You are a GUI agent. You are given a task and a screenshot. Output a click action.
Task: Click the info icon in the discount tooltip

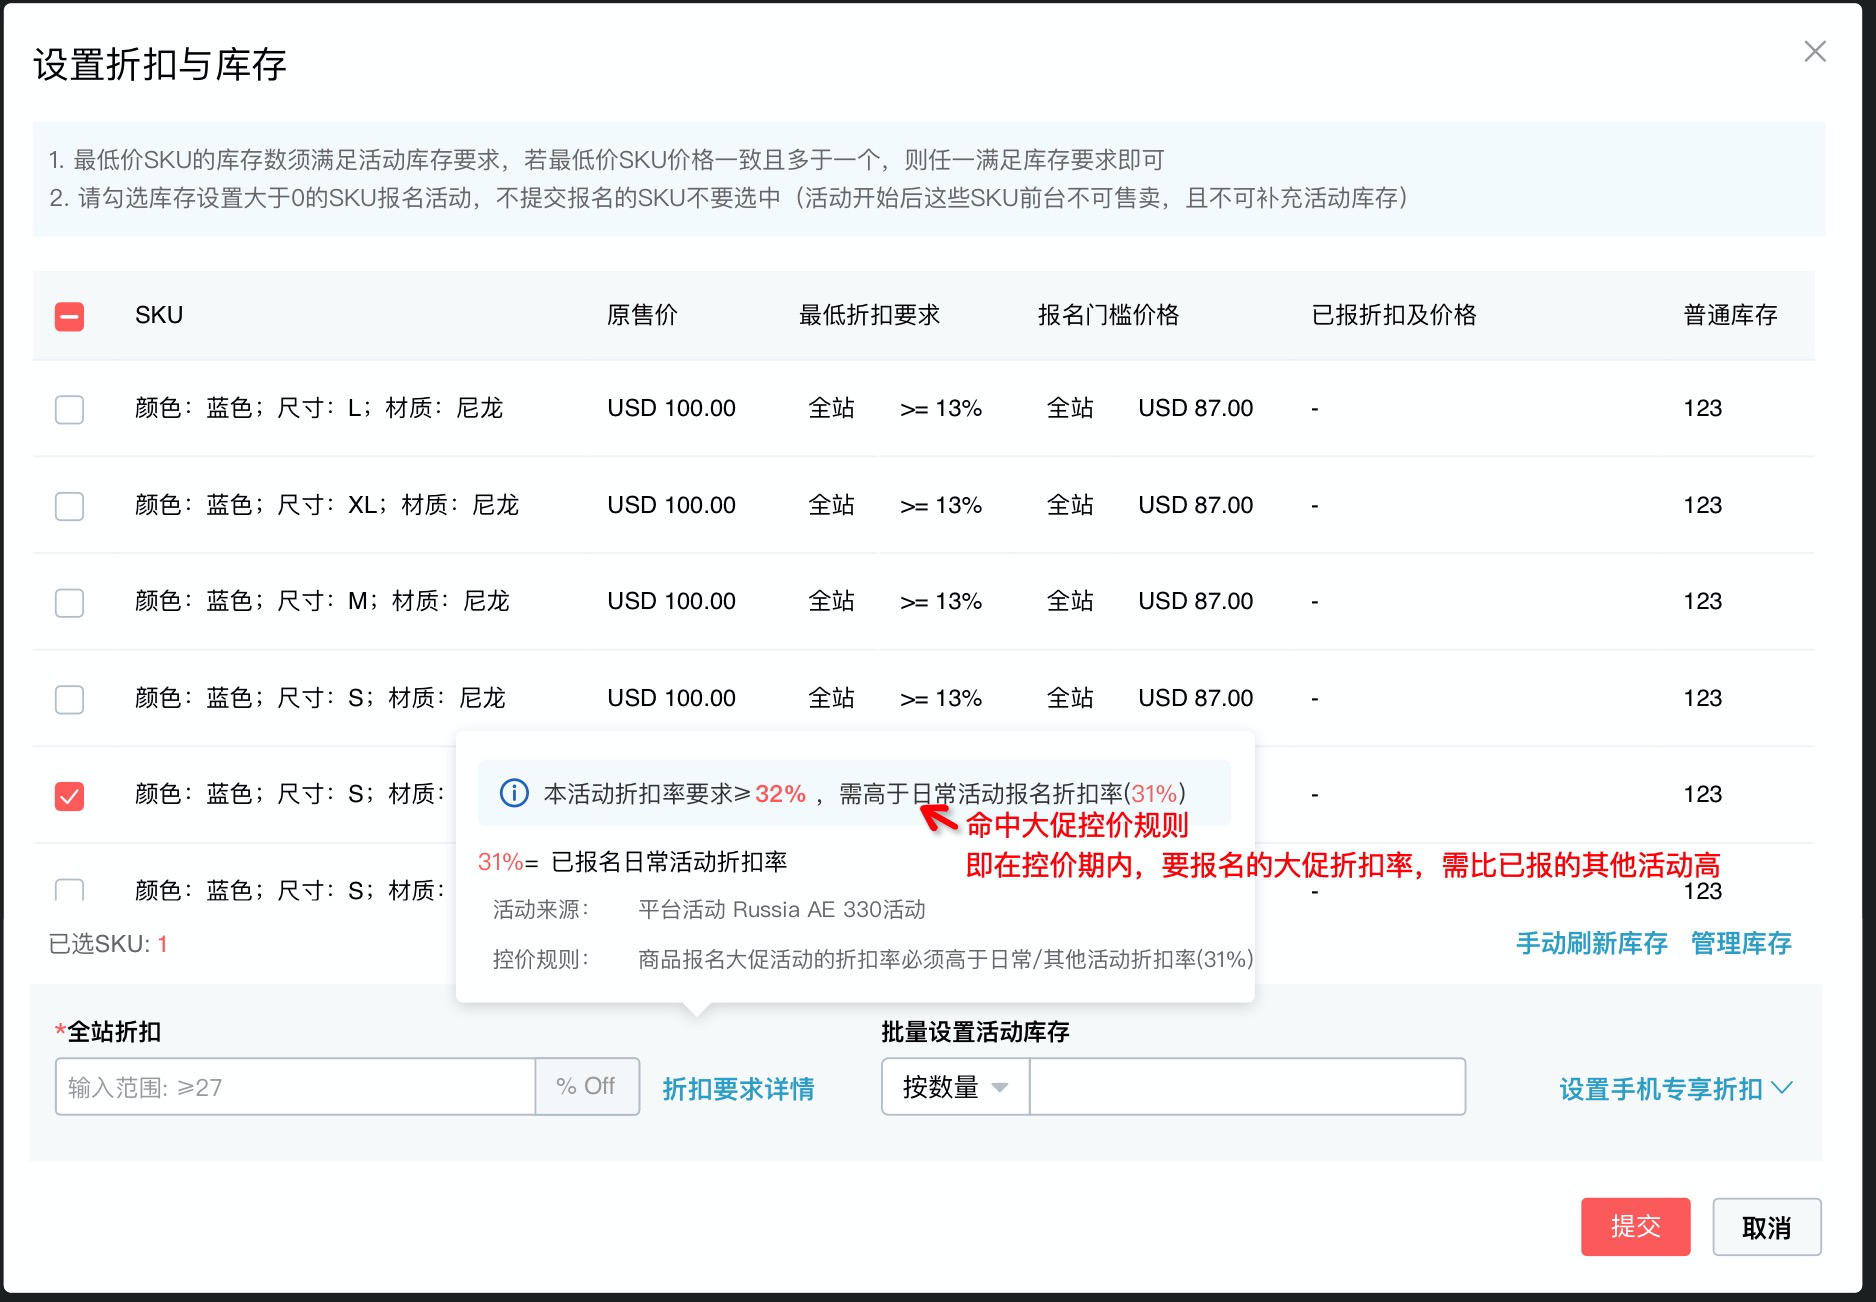click(x=514, y=793)
